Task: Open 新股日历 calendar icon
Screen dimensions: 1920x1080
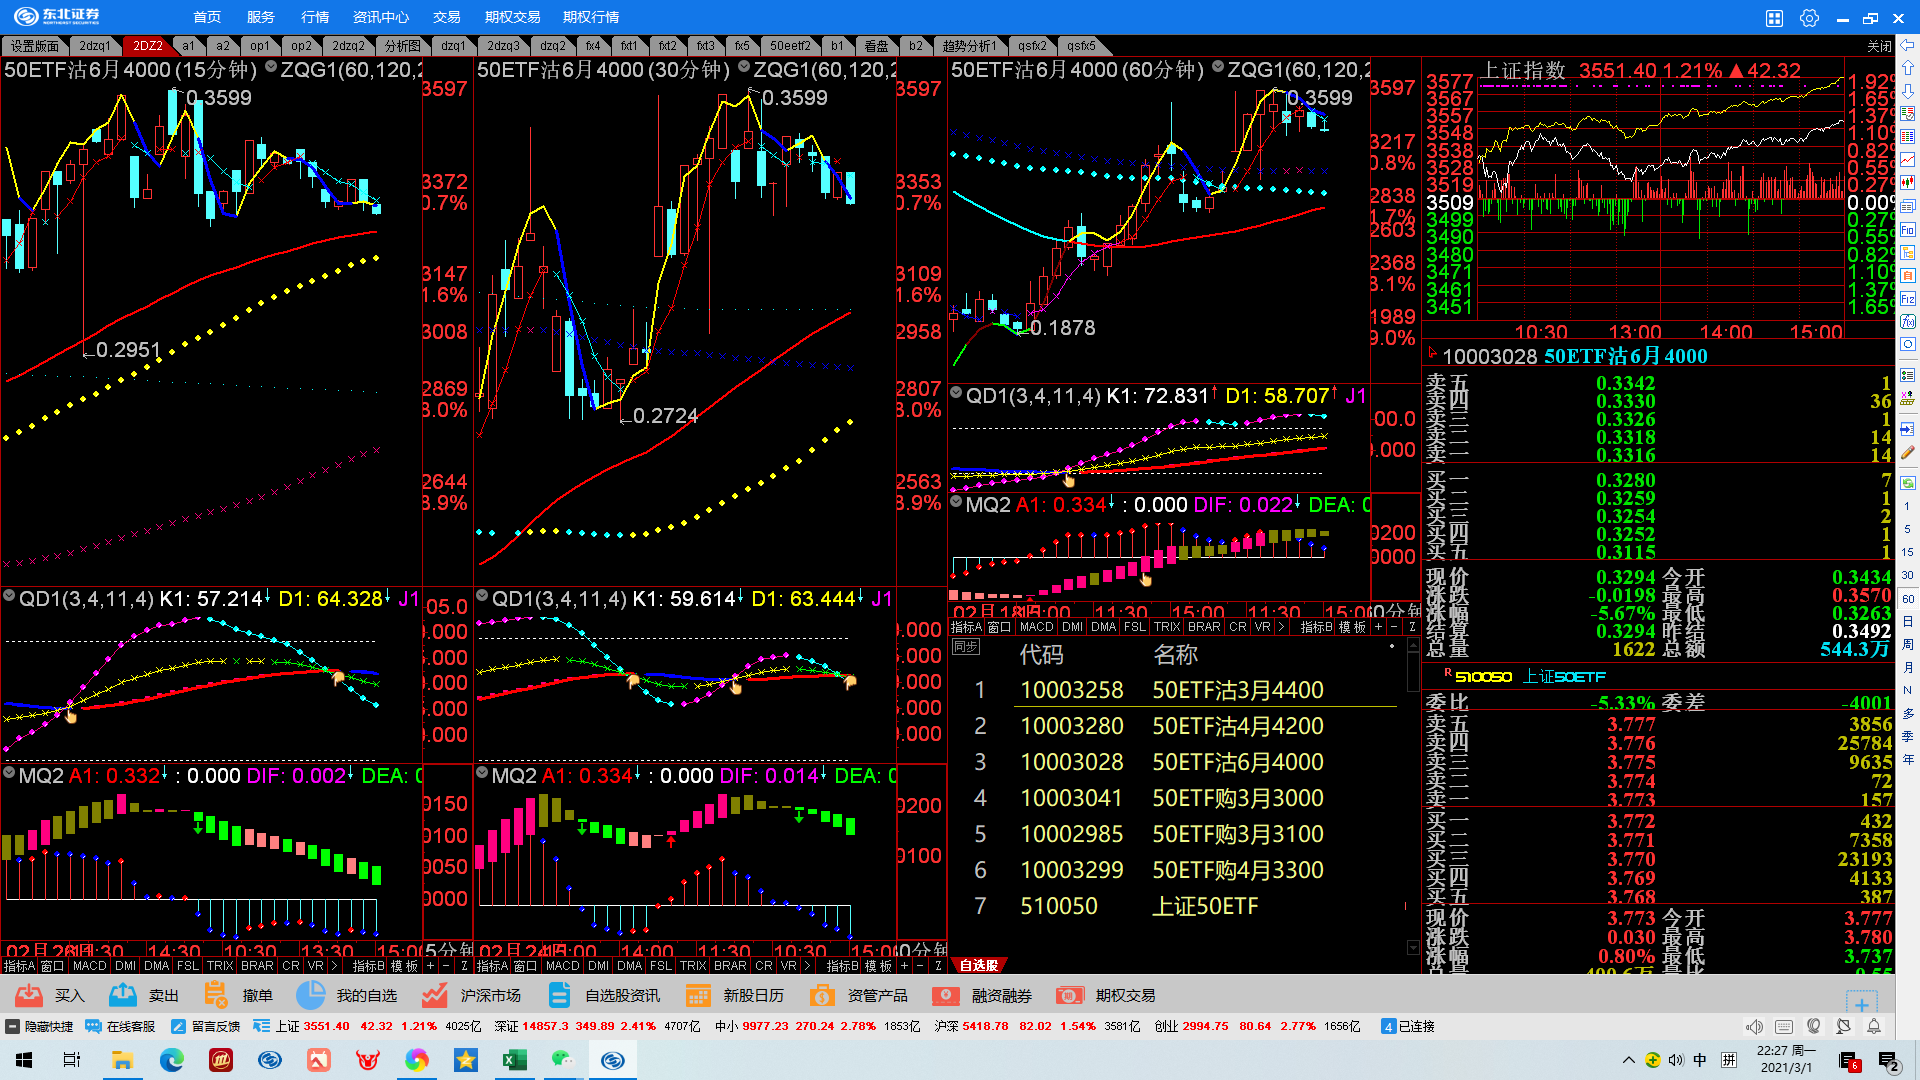Action: (x=698, y=995)
